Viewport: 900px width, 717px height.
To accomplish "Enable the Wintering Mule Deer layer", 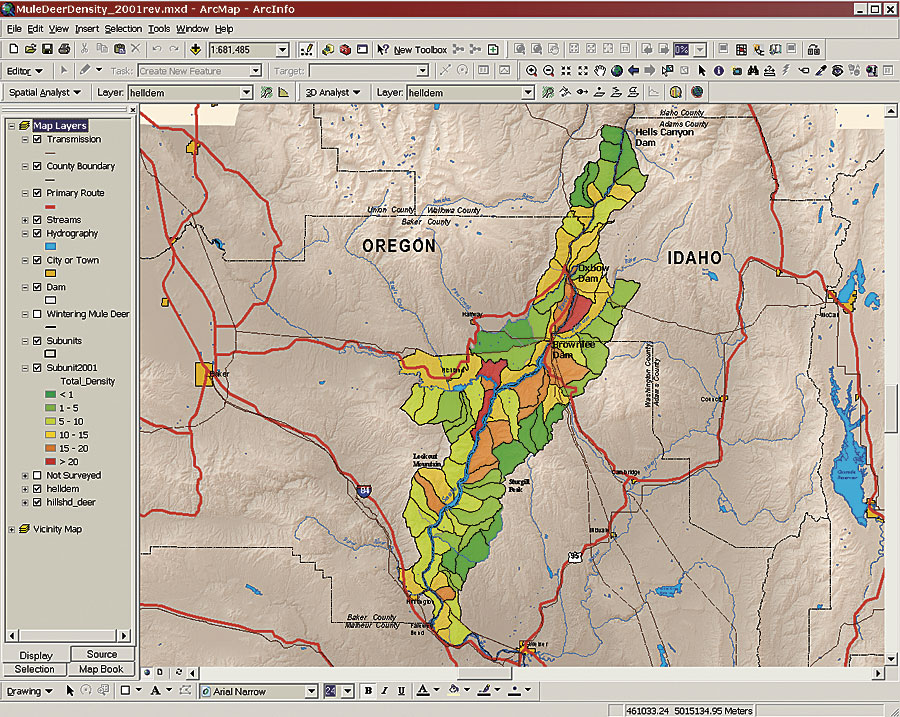I will point(37,314).
